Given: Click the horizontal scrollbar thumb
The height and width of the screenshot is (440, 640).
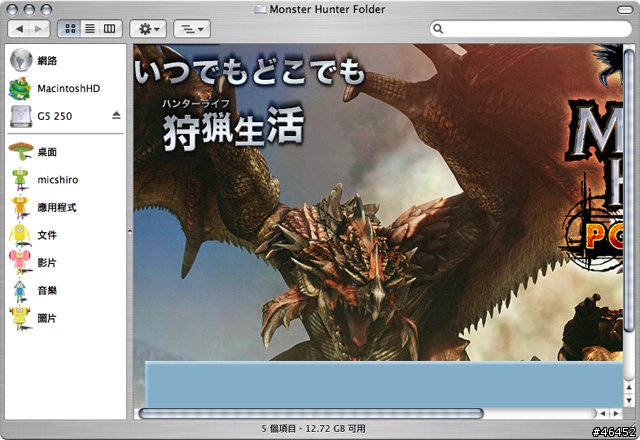Looking at the screenshot, I should (311, 413).
